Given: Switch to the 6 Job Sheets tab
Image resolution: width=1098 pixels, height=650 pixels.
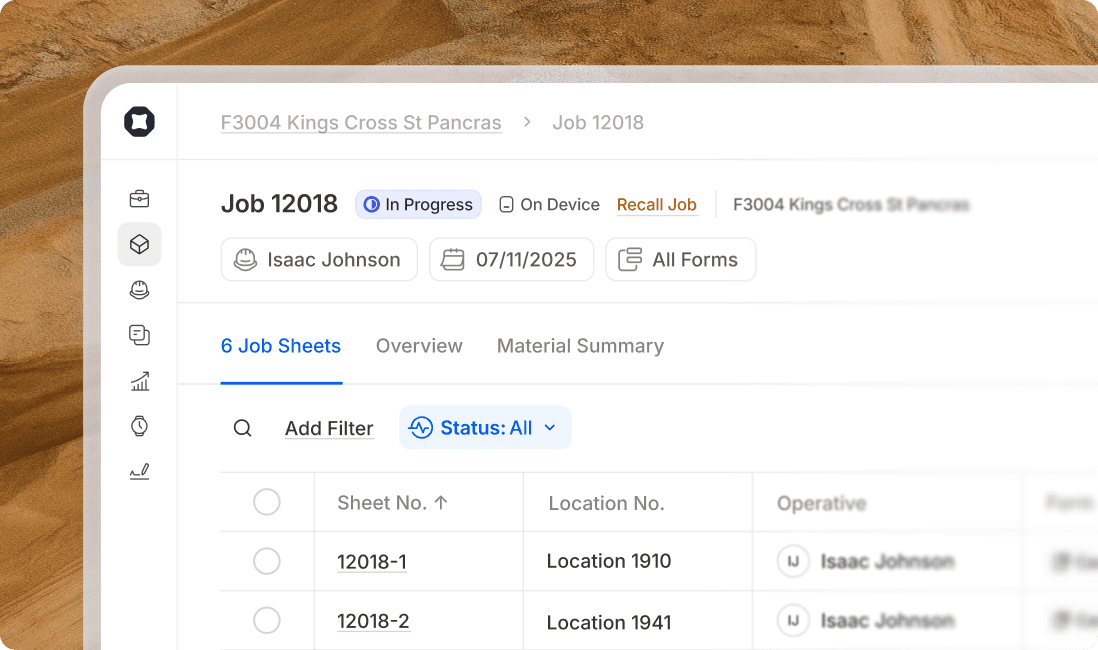Looking at the screenshot, I should [281, 346].
